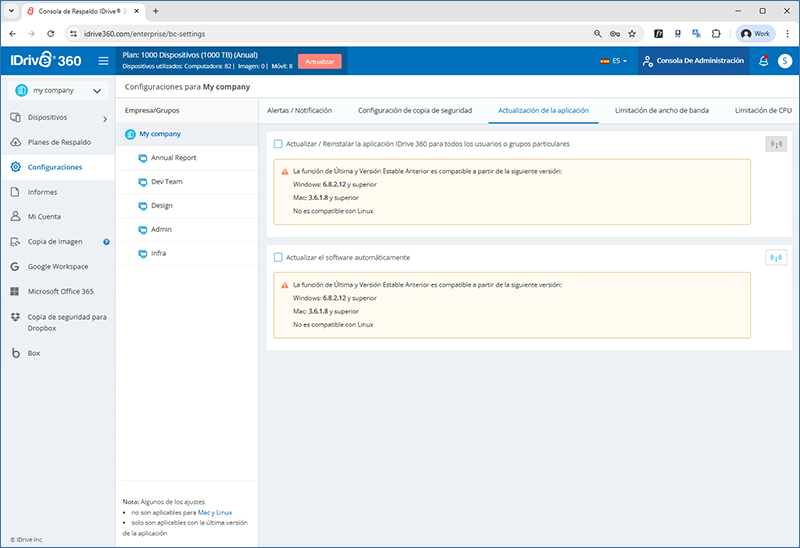Image resolution: width=800 pixels, height=548 pixels.
Task: Open the Consola De Administración button
Action: point(693,61)
